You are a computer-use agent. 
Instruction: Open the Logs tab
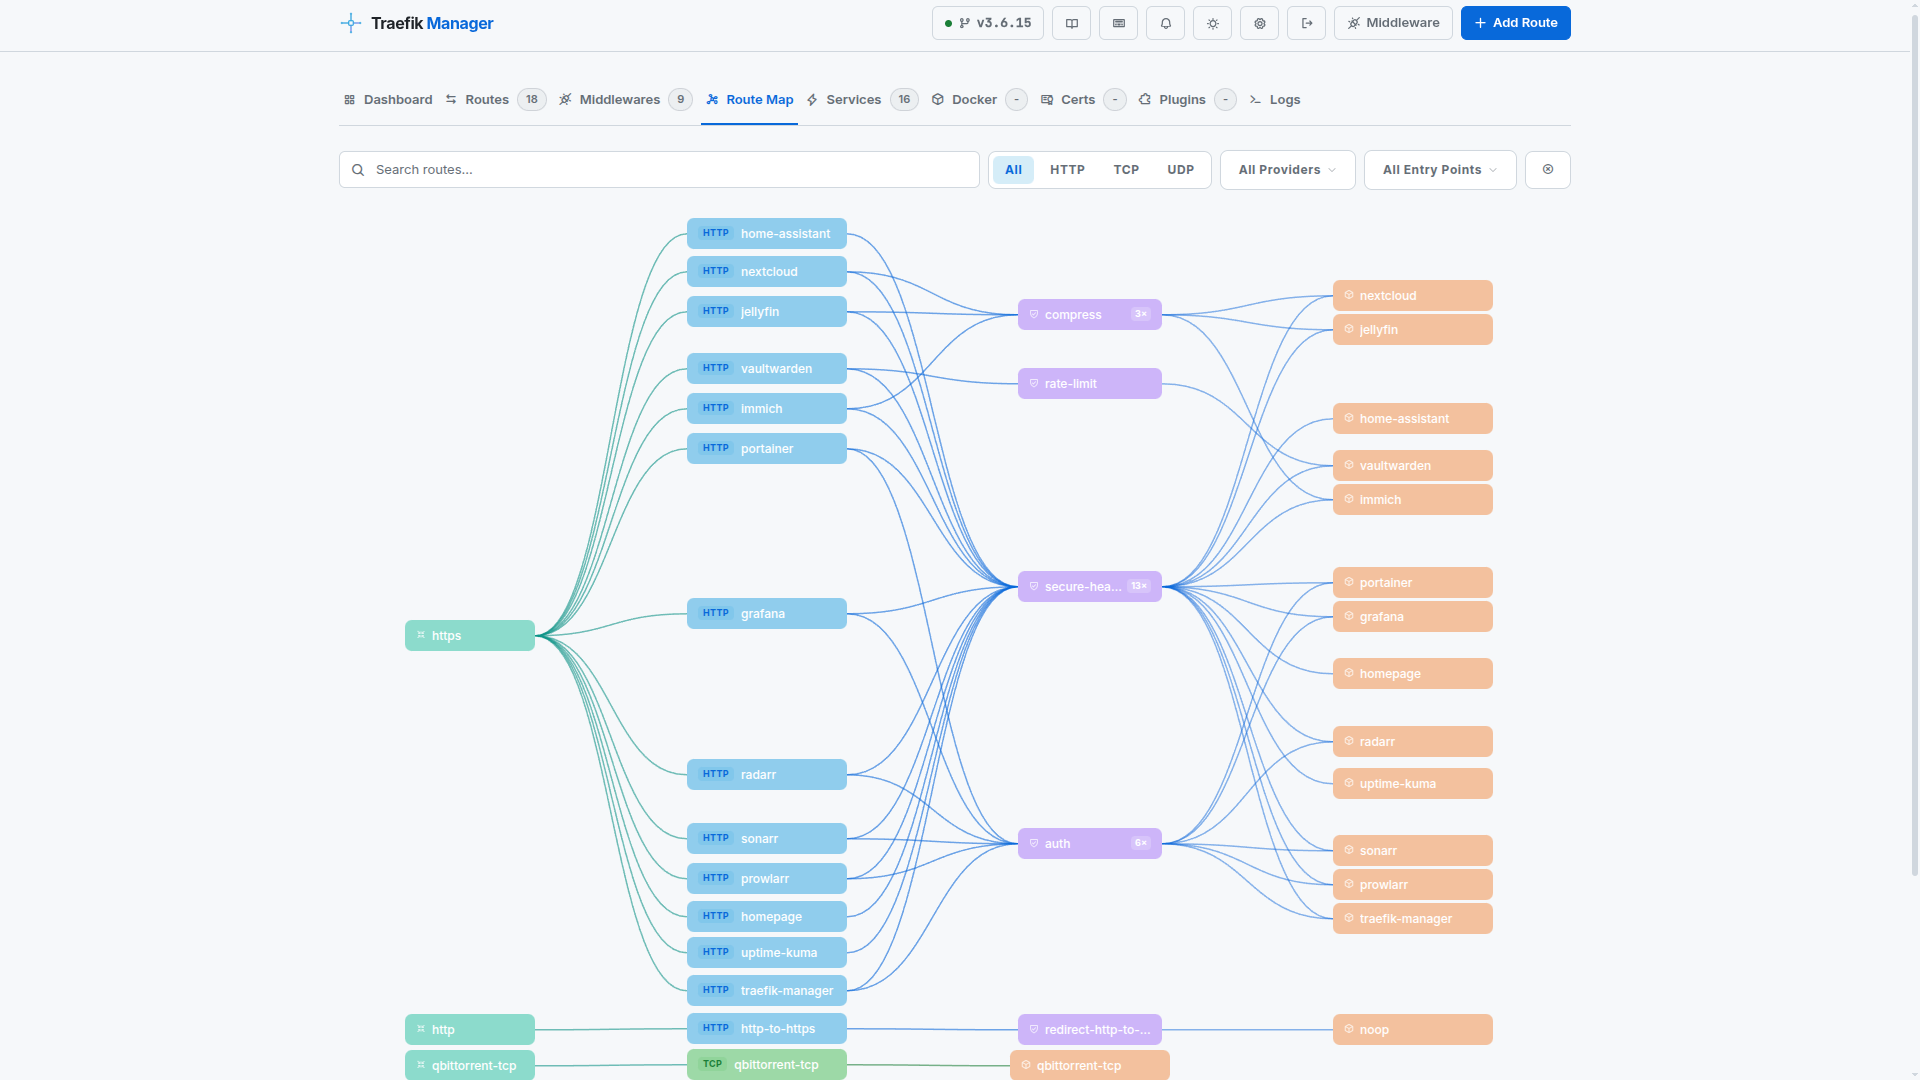point(1275,100)
